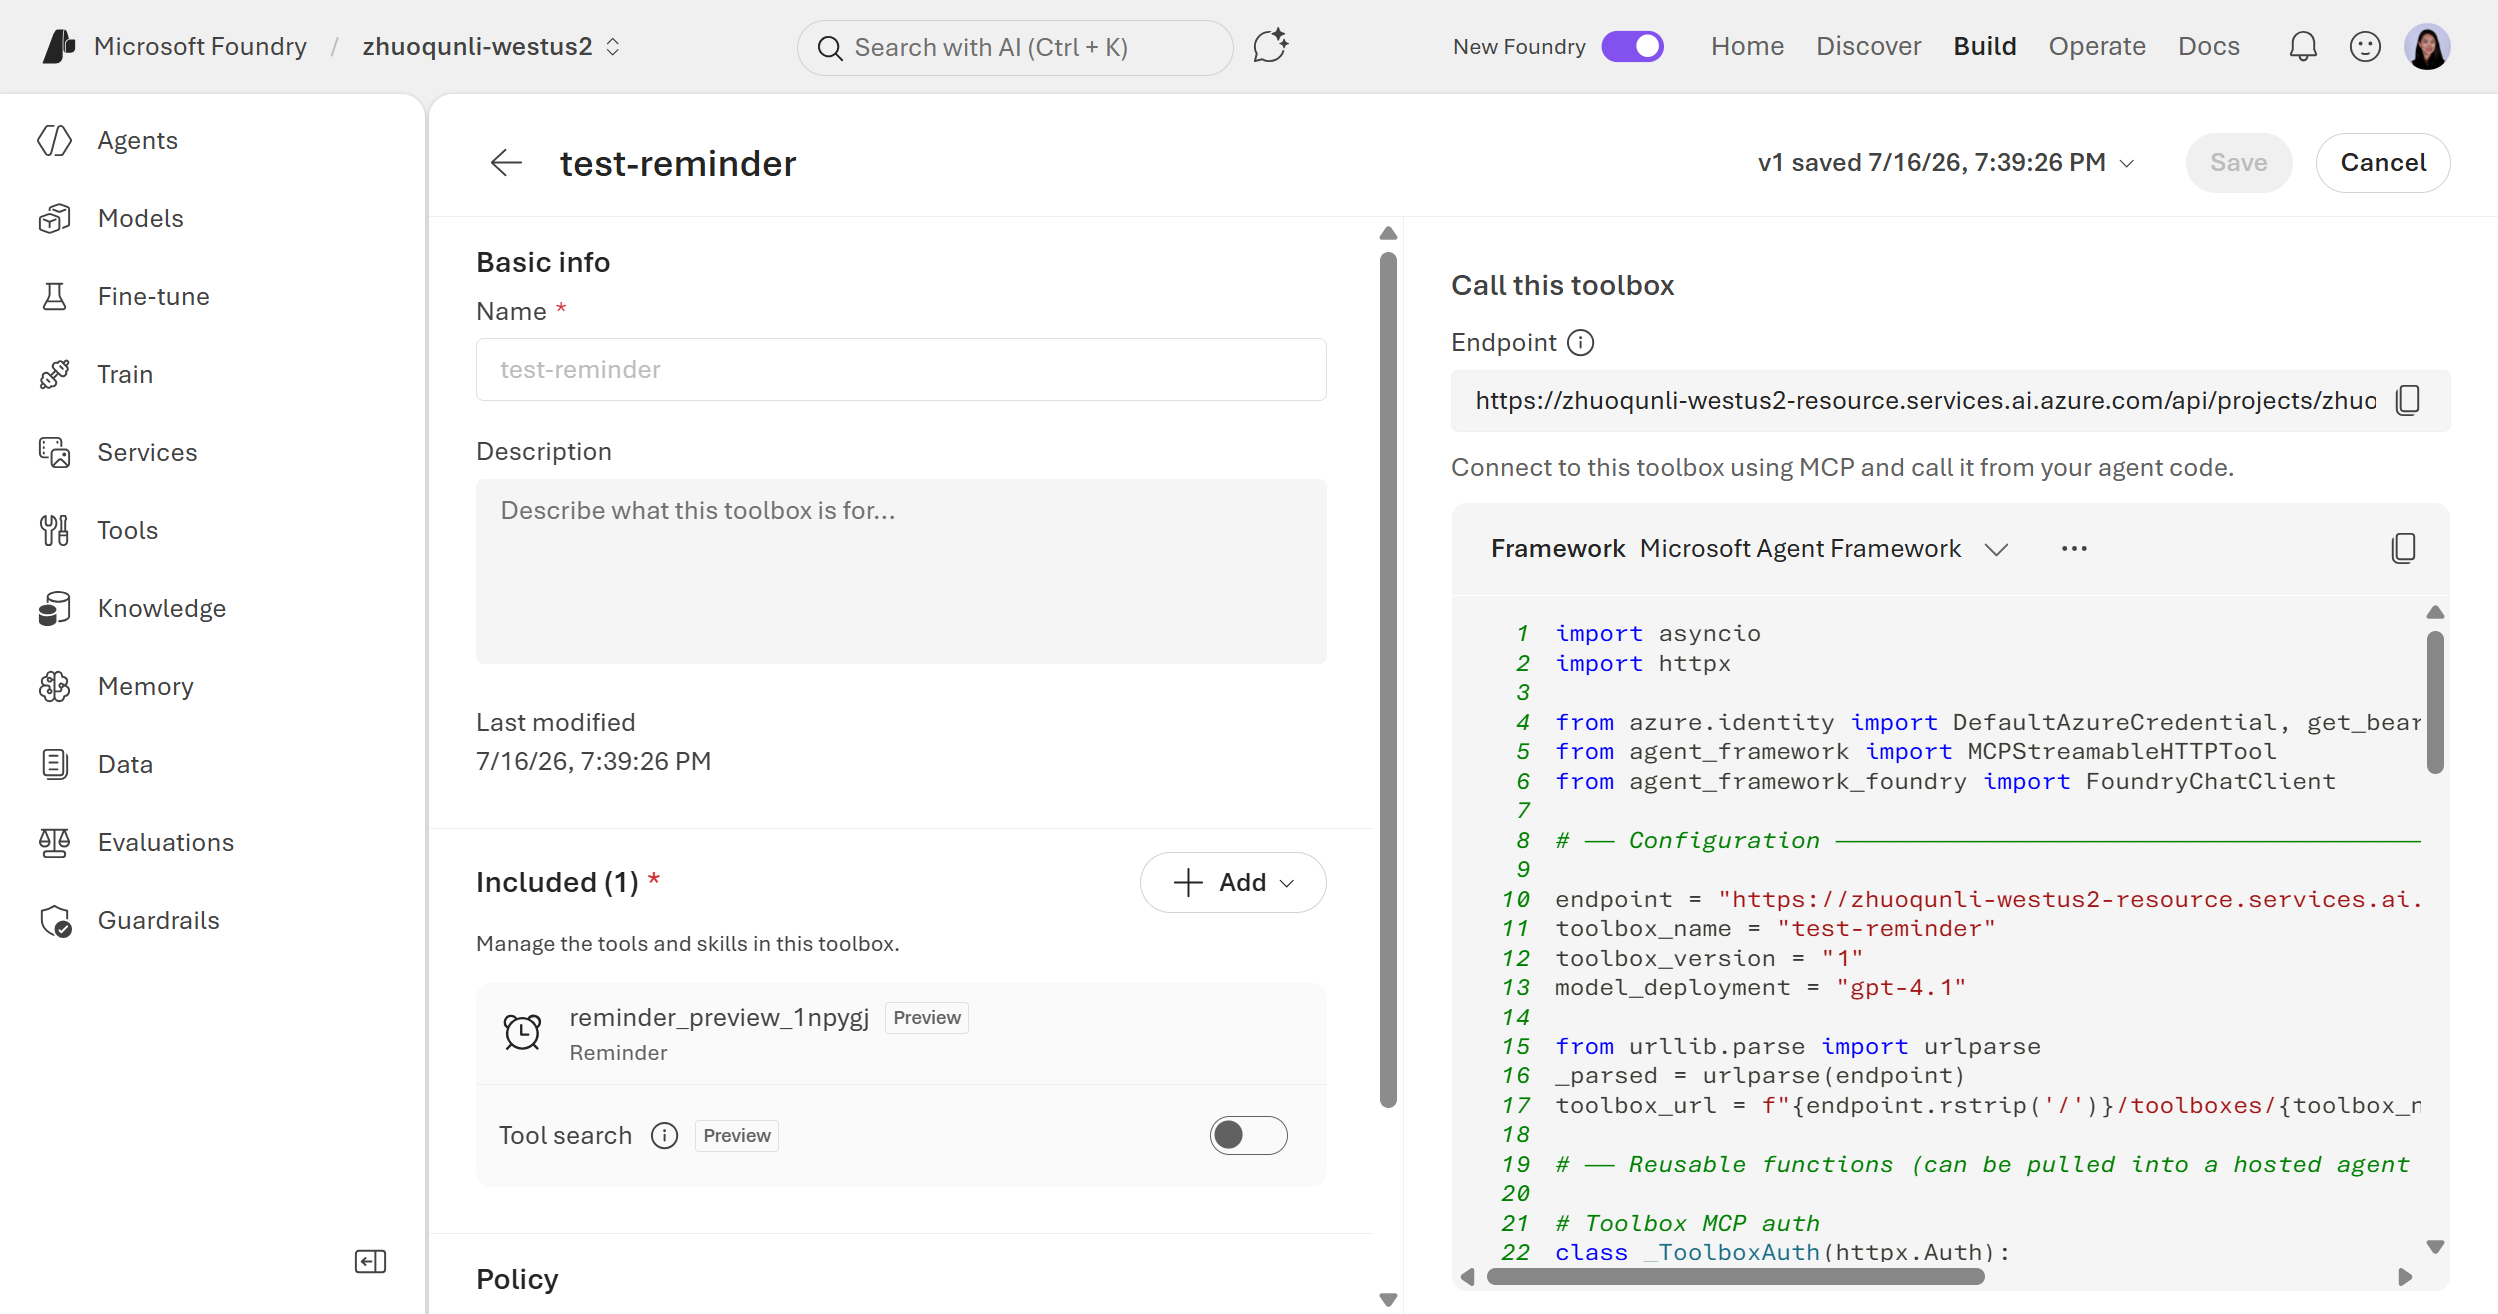Image resolution: width=2498 pixels, height=1314 pixels.
Task: Click the code block scroll-up arrow
Action: (2435, 612)
